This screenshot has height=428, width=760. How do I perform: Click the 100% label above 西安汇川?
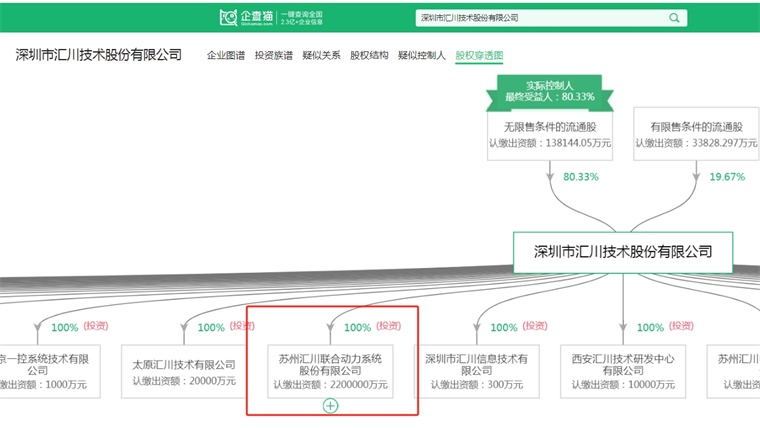[x=650, y=328]
